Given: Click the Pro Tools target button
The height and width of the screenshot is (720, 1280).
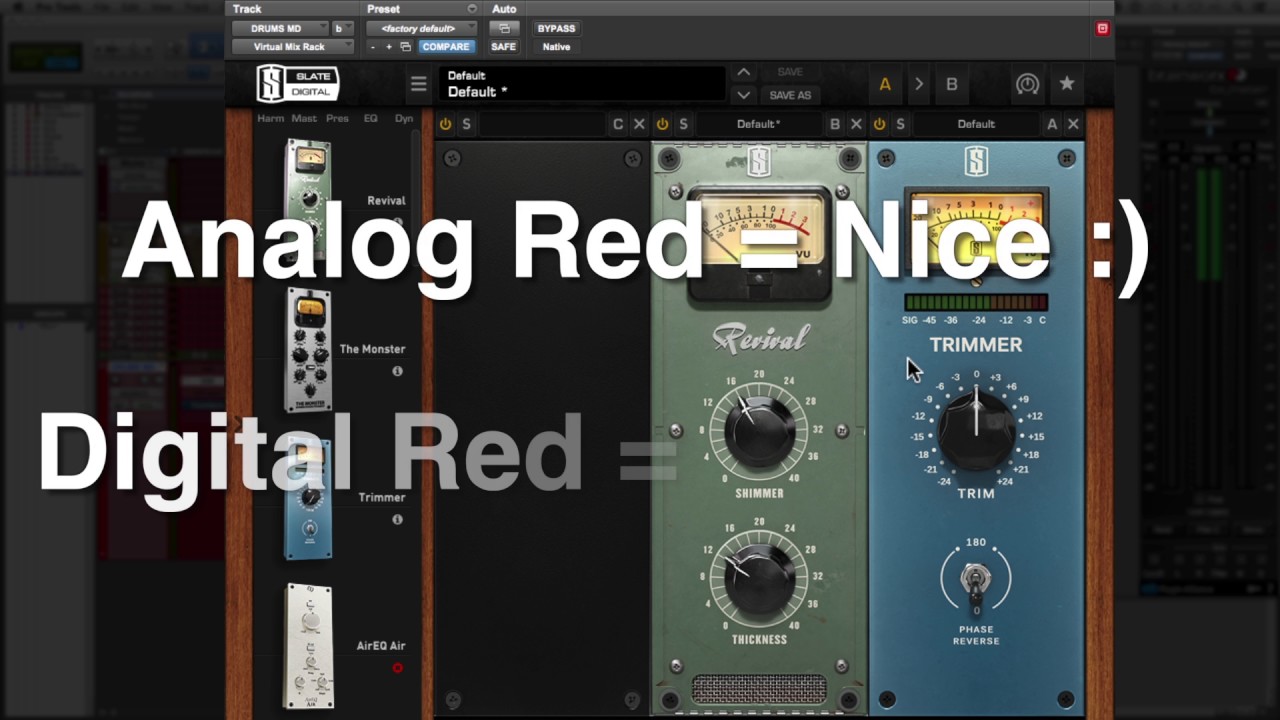Looking at the screenshot, I should click(1103, 28).
